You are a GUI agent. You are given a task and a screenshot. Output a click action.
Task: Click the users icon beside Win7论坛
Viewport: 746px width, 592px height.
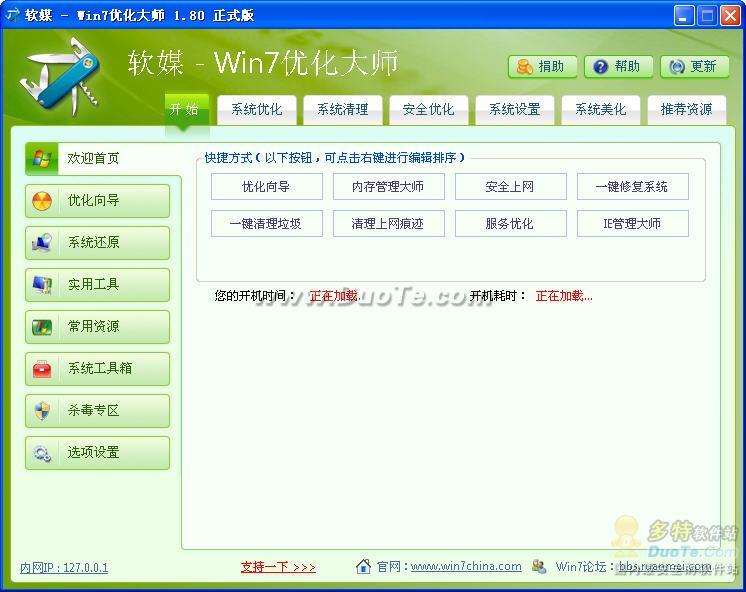(539, 566)
